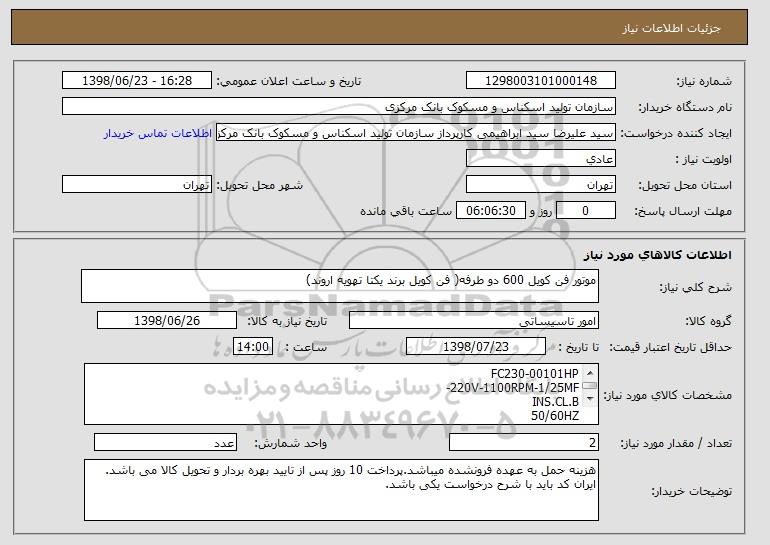Click the شماره نیاز label

point(704,81)
